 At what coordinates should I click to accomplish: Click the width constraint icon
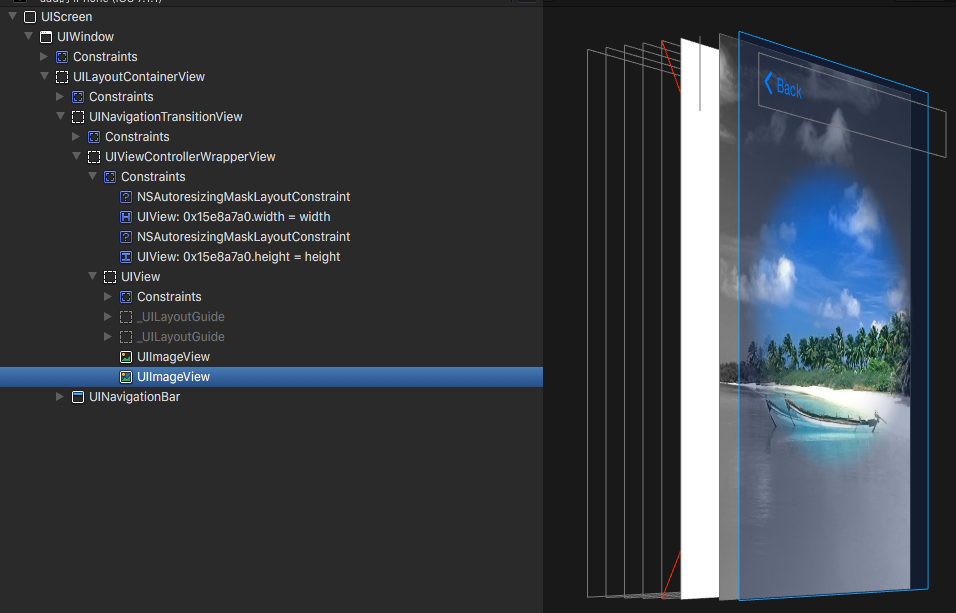(126, 217)
